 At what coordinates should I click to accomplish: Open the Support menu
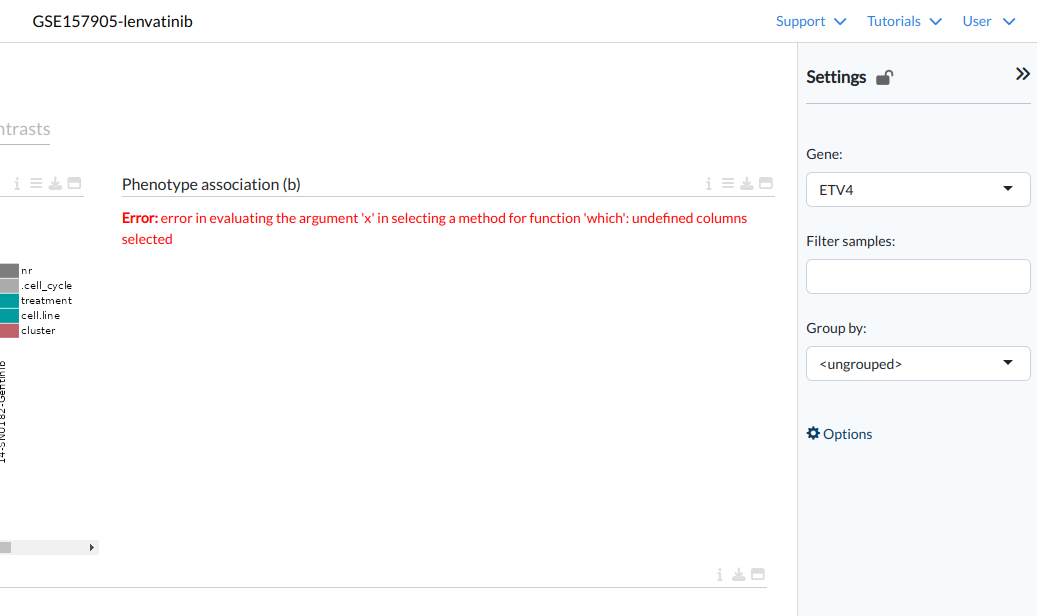coord(811,21)
